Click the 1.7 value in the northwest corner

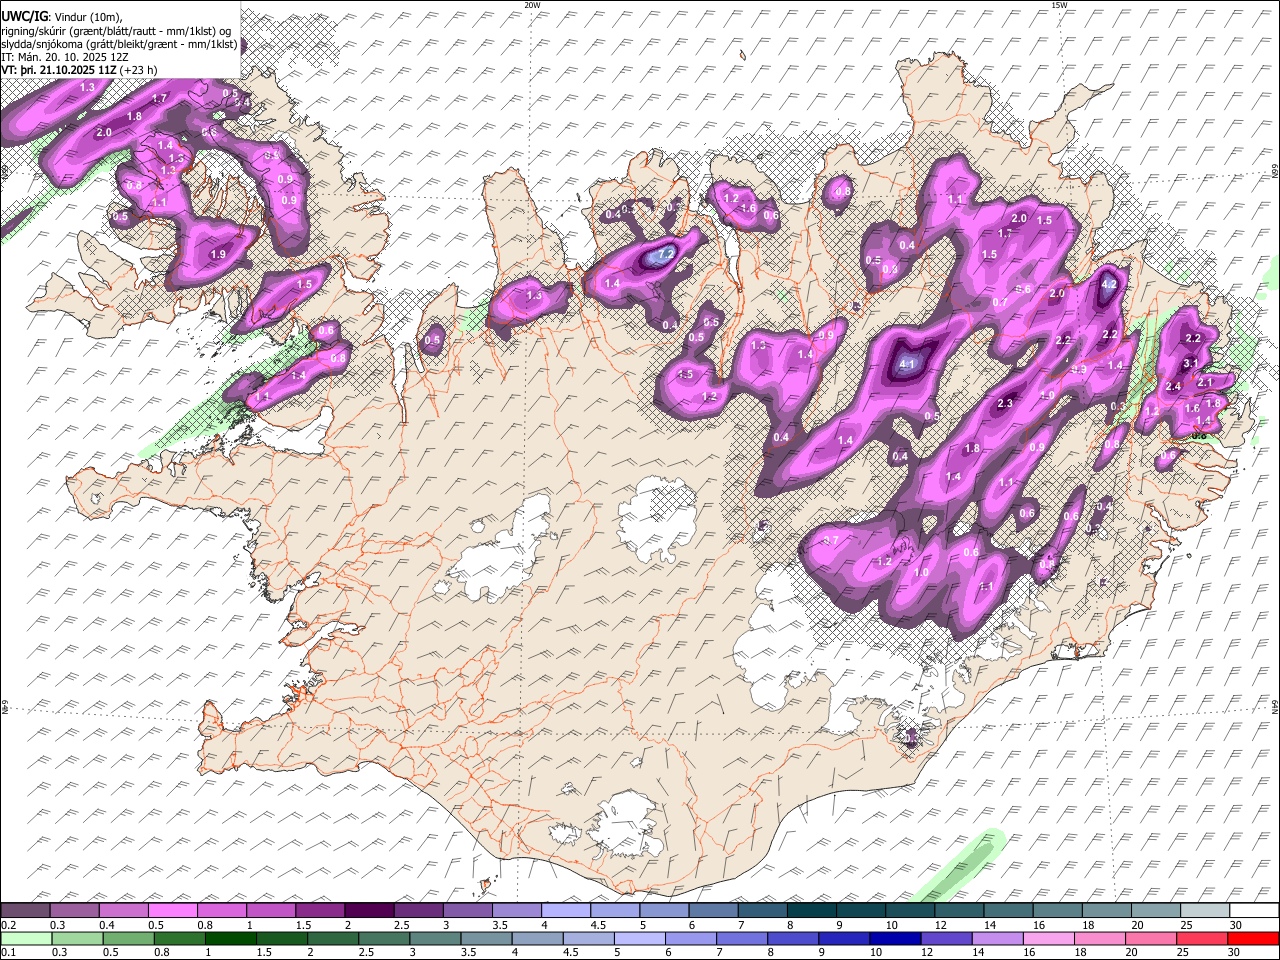[x=159, y=99]
